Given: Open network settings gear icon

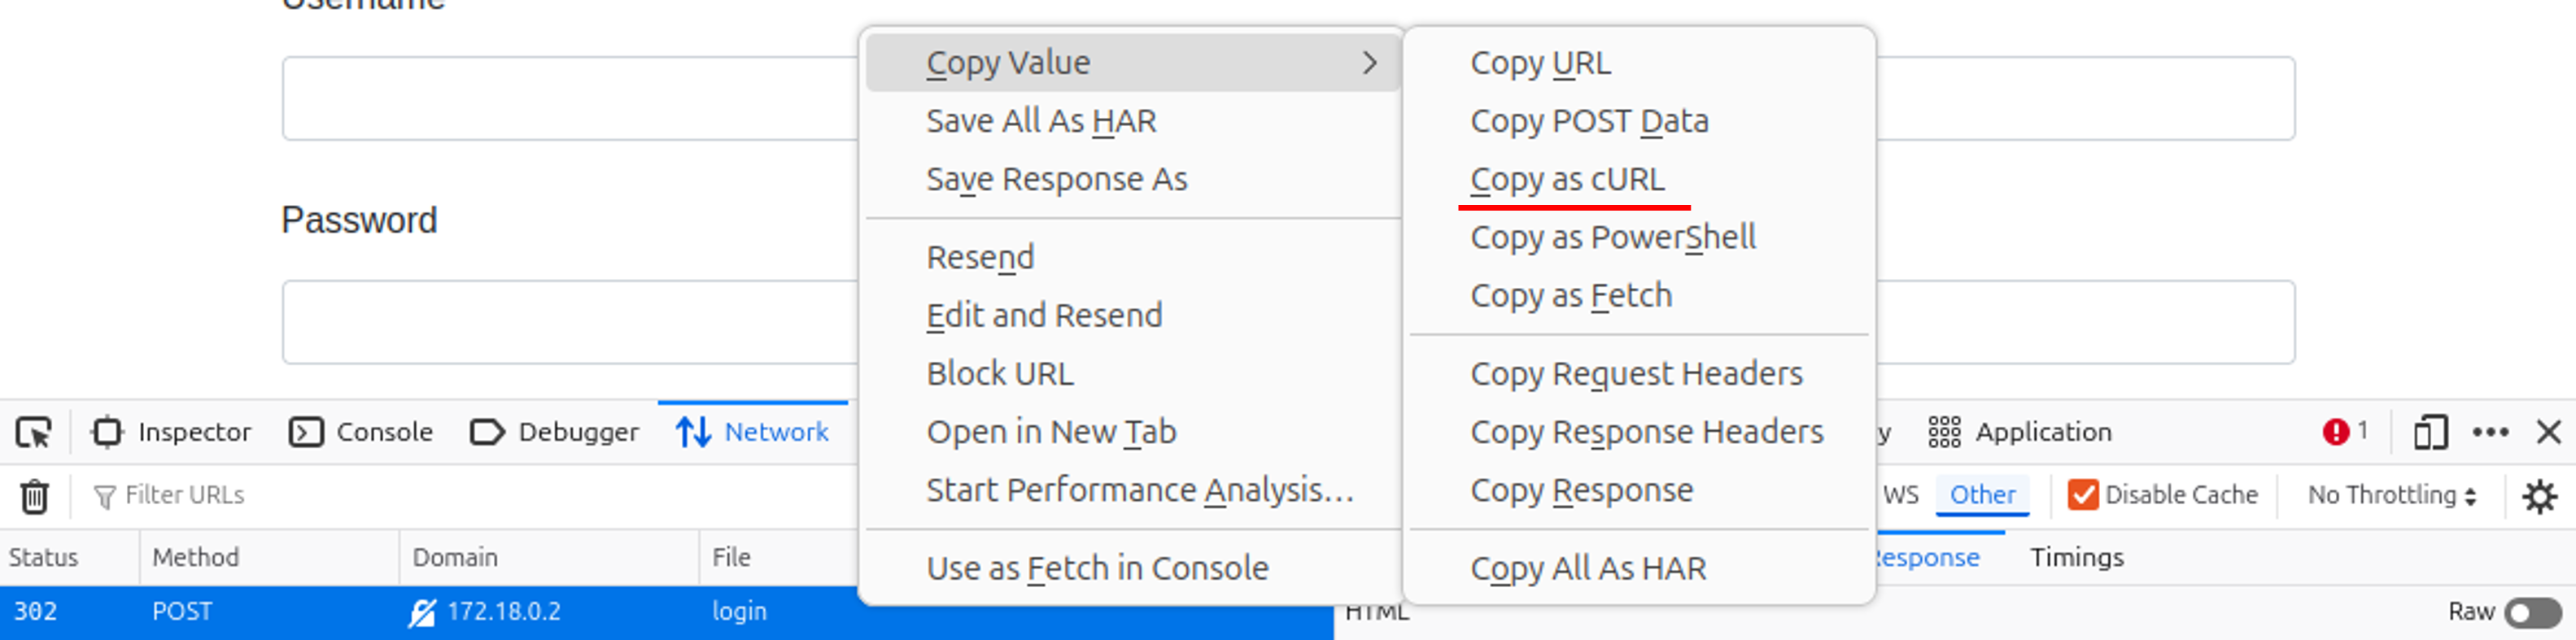Looking at the screenshot, I should pyautogui.click(x=2539, y=496).
